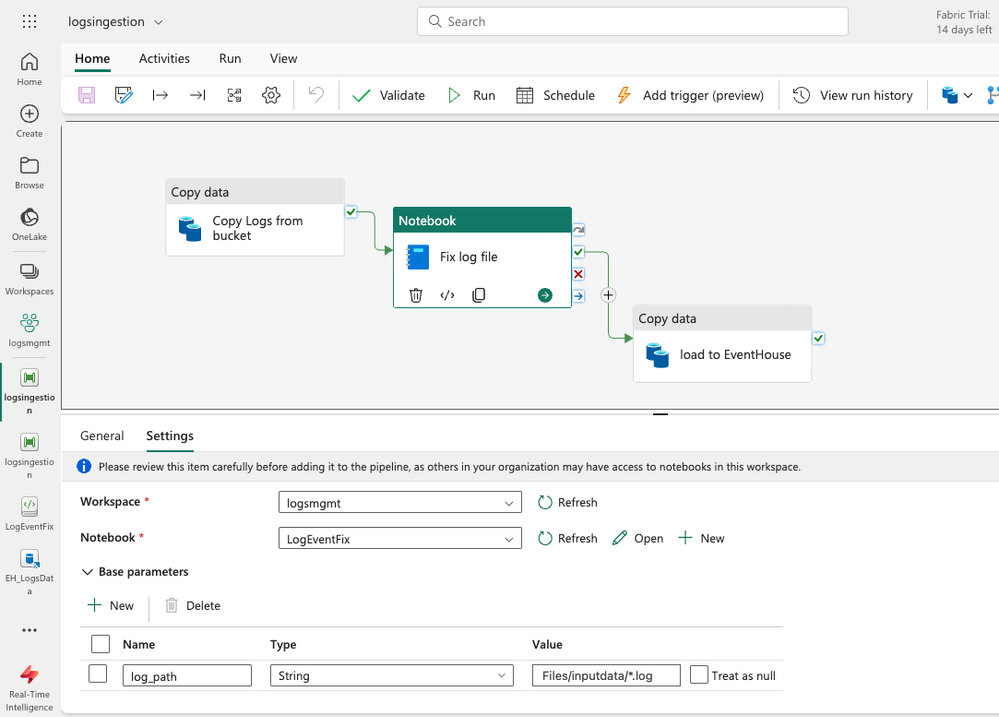Click the Save pipeline icon
Viewport: 999px width, 717px height.
click(x=87, y=95)
